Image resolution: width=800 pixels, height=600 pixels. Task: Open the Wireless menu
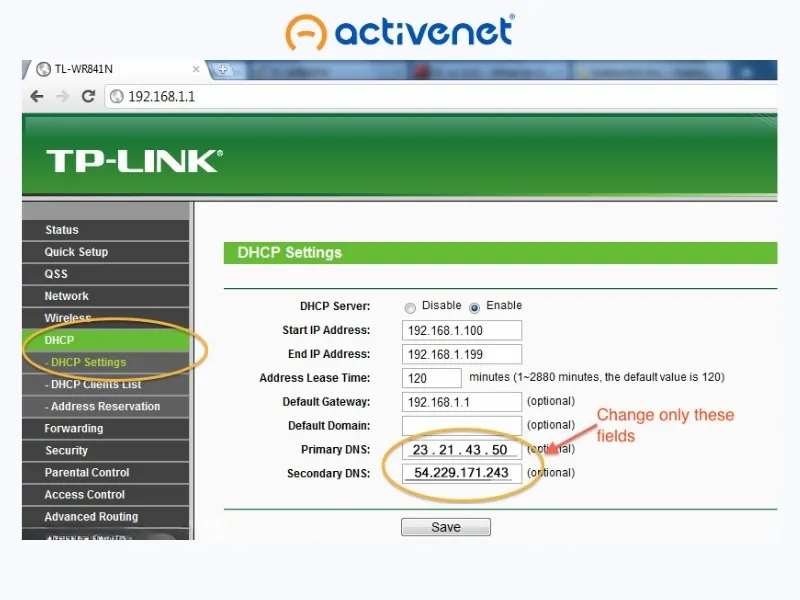[x=106, y=318]
